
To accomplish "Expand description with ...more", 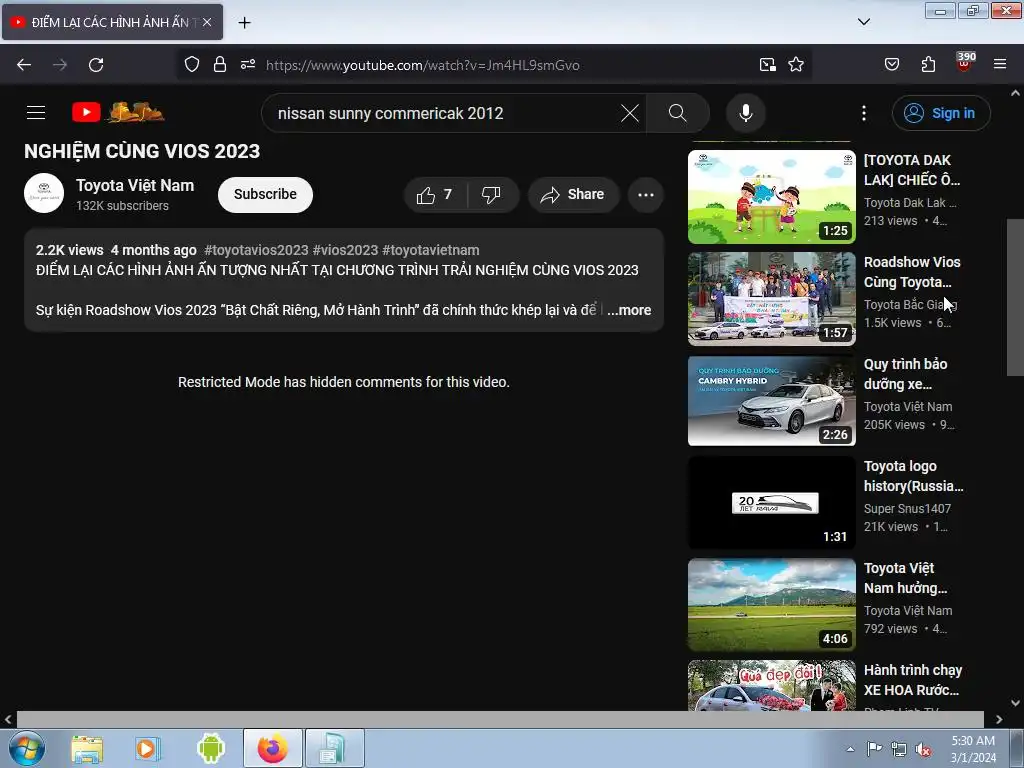I will [629, 310].
